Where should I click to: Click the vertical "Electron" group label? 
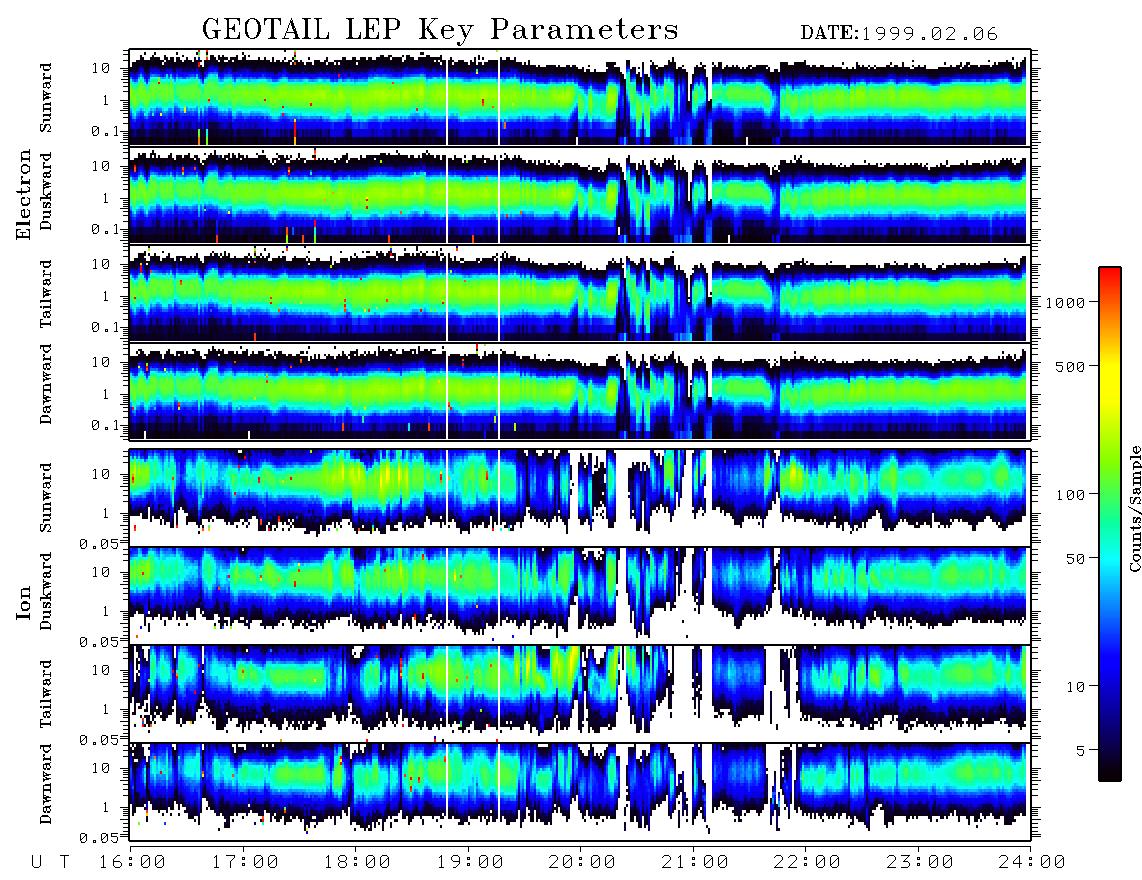point(24,194)
